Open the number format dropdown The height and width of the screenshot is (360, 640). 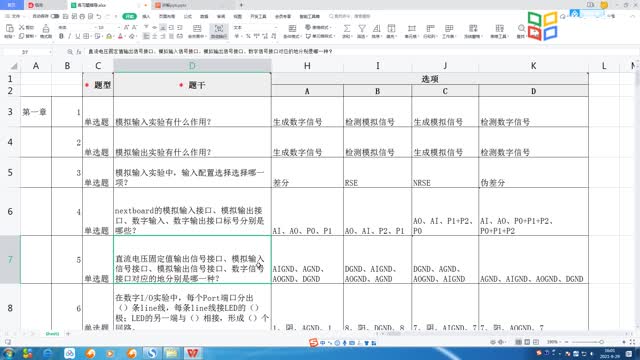(x=276, y=27)
